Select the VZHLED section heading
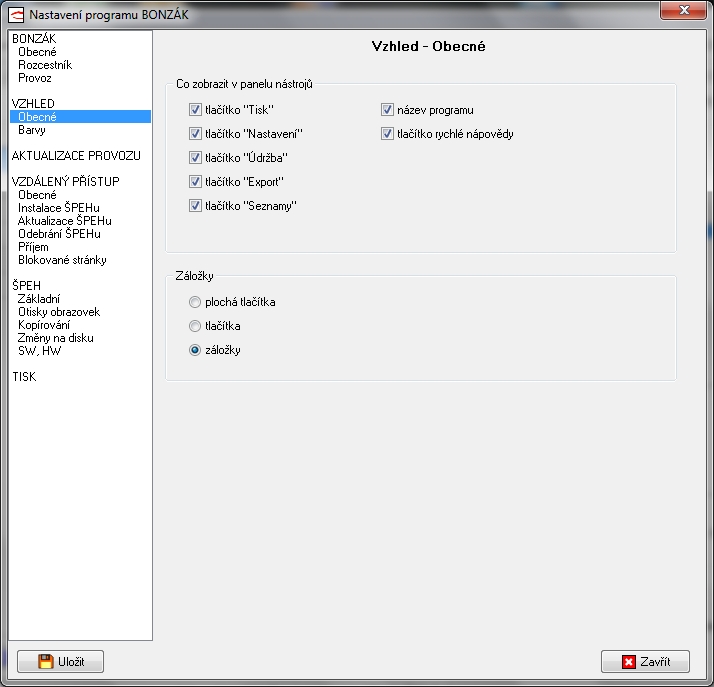Image resolution: width=714 pixels, height=687 pixels. click(33, 104)
